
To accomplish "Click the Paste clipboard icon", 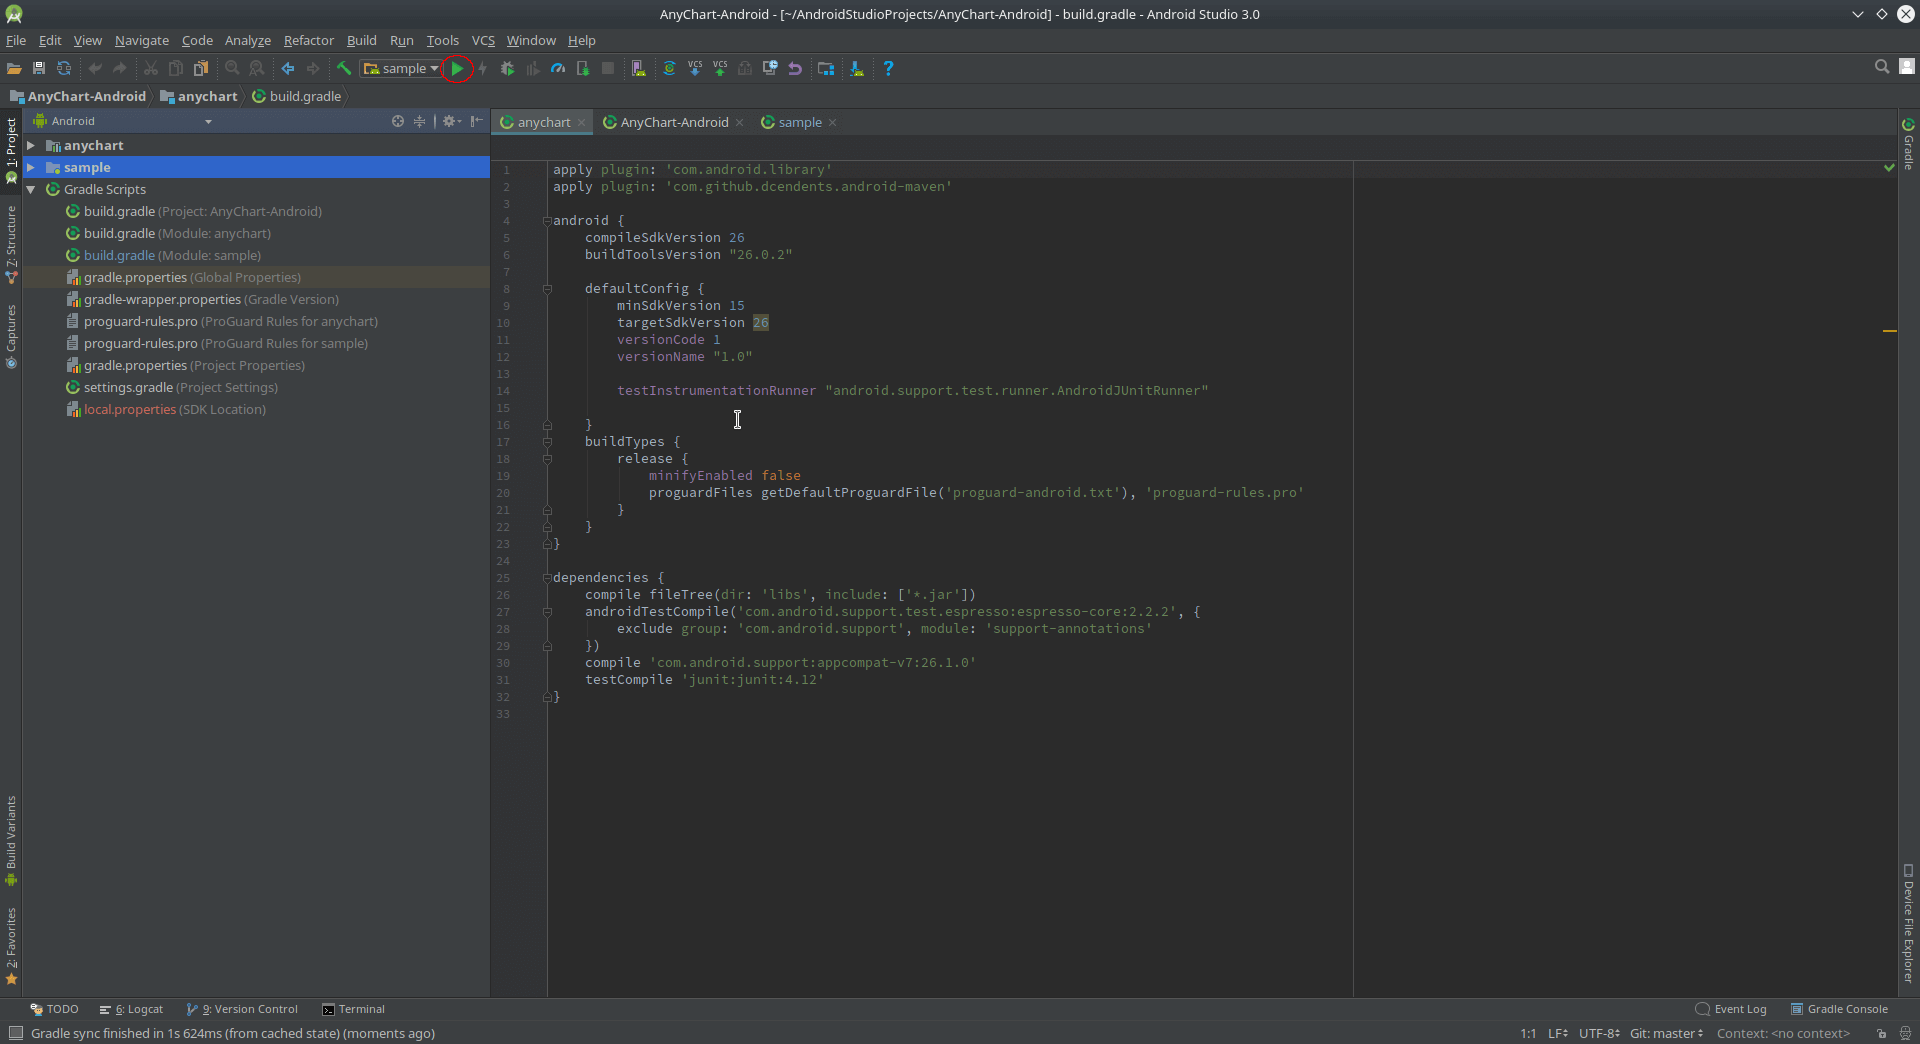I will click(201, 68).
